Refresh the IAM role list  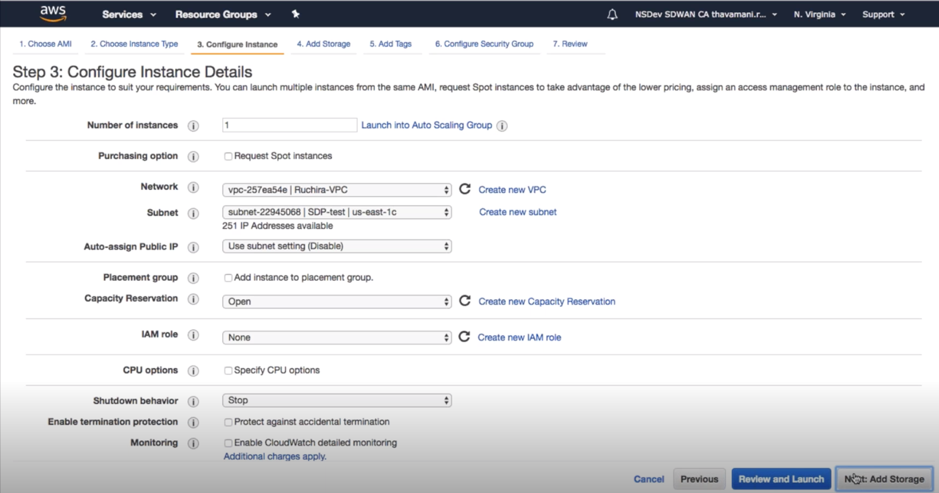(464, 337)
